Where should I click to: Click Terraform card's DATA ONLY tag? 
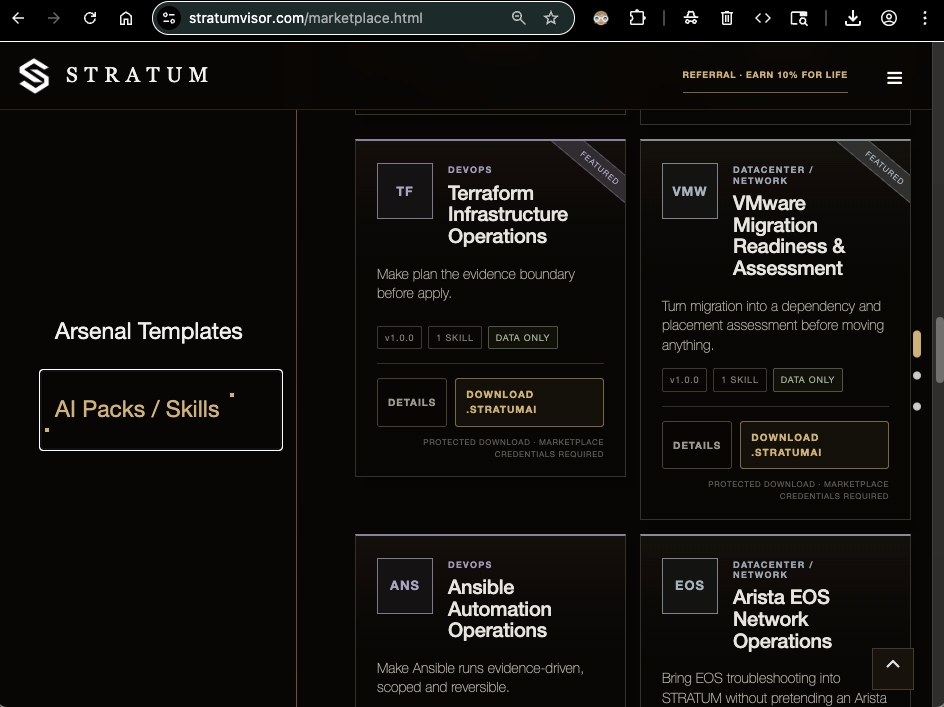click(523, 338)
